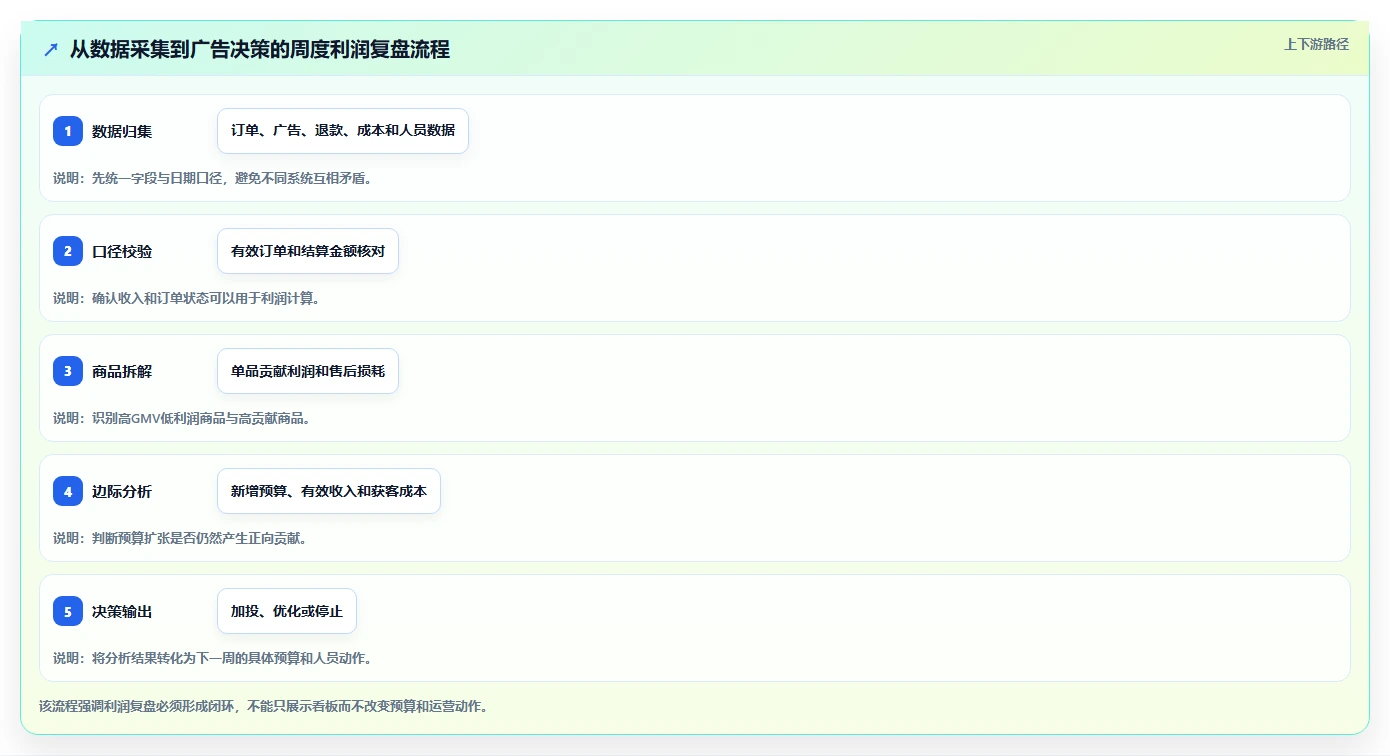
Task: Click the description 判断预算扩张是否仍然产生正向贡献
Action: [198, 538]
